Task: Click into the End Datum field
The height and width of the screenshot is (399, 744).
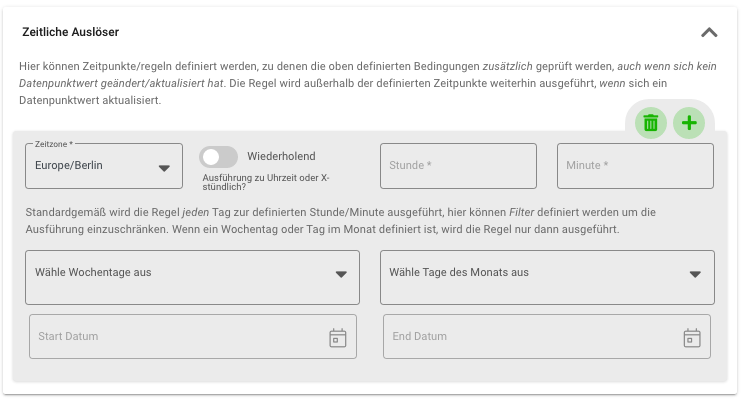Action: pyautogui.click(x=547, y=336)
